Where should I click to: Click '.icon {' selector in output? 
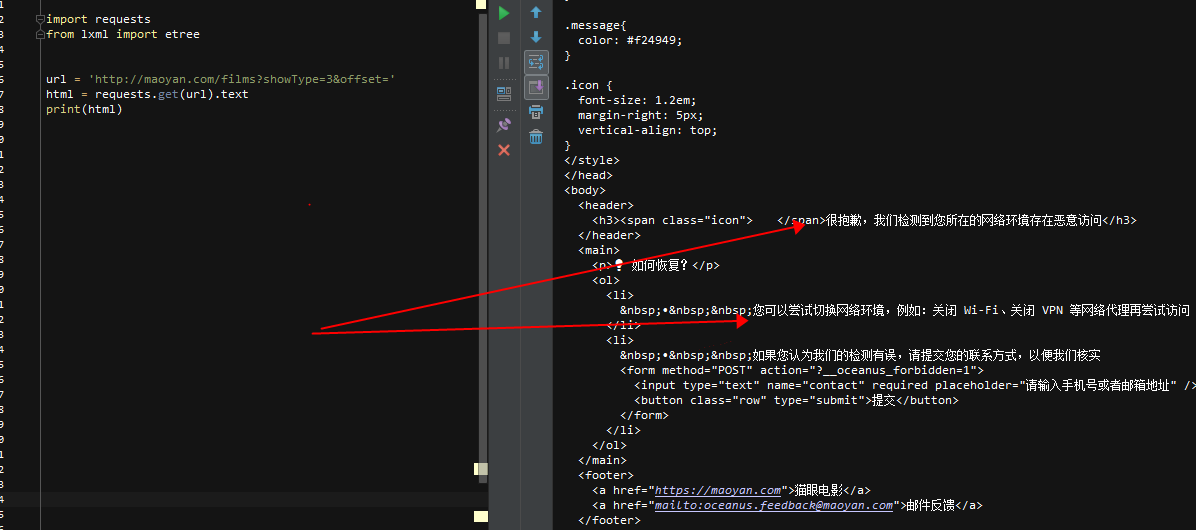point(589,85)
